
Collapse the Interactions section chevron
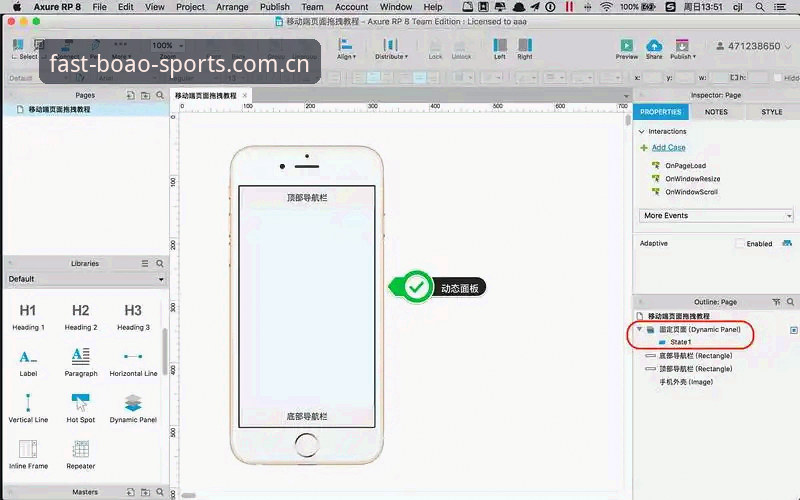pyautogui.click(x=641, y=131)
